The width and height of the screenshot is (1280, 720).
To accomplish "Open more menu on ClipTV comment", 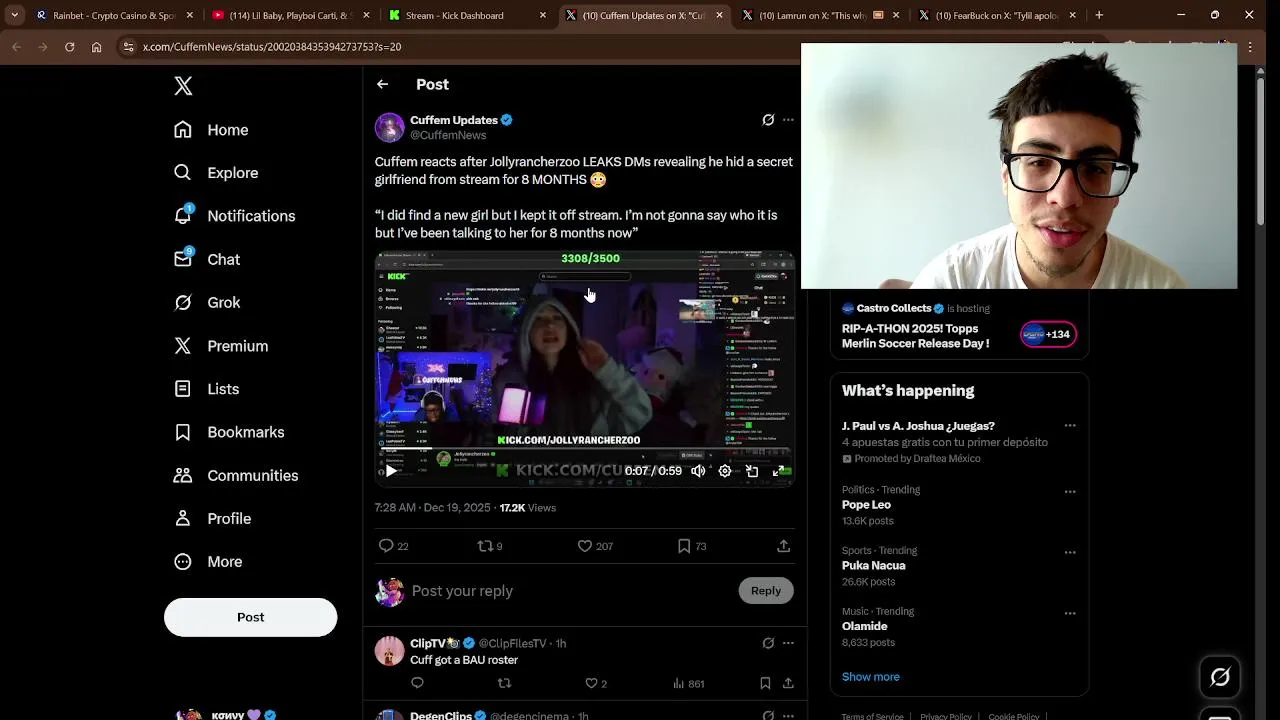I will pos(788,643).
